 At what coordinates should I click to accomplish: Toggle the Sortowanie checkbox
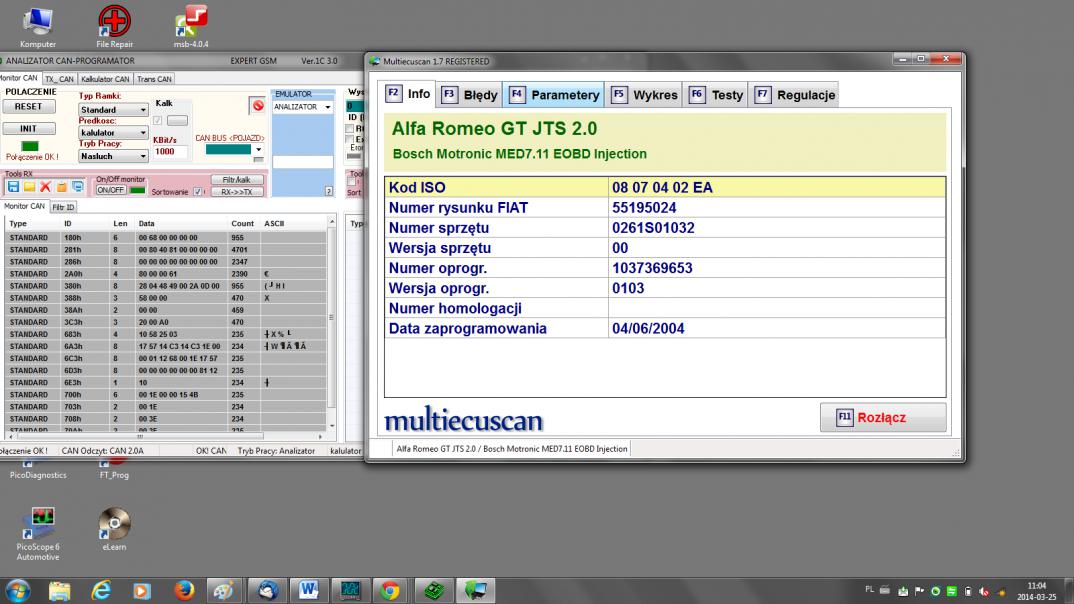(197, 192)
